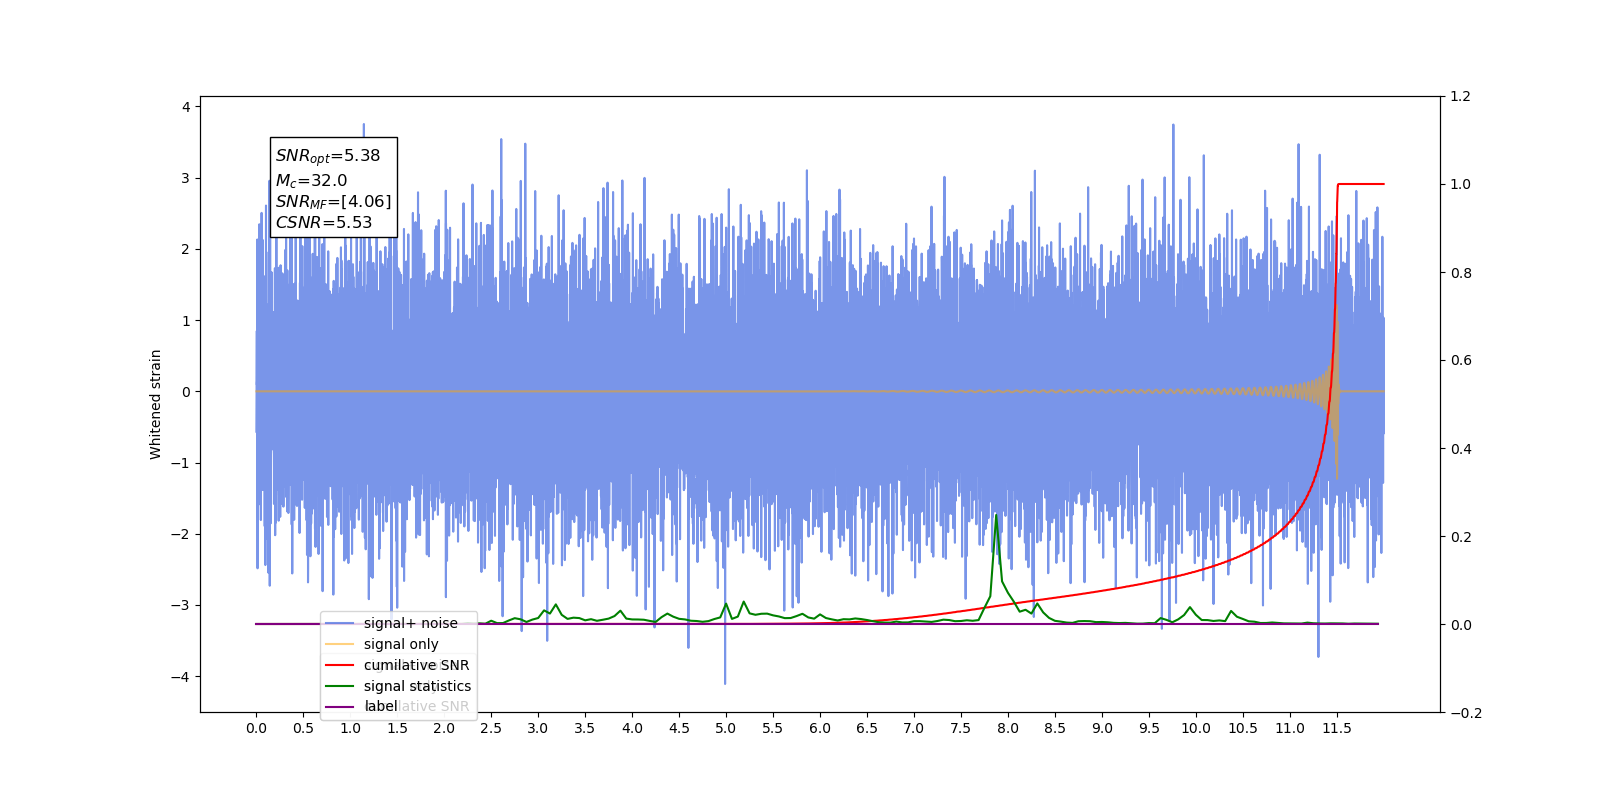Viewport: 1600px width, 800px height.
Task: Click the blue signal+ noise legend line sample
Action: 340,623
